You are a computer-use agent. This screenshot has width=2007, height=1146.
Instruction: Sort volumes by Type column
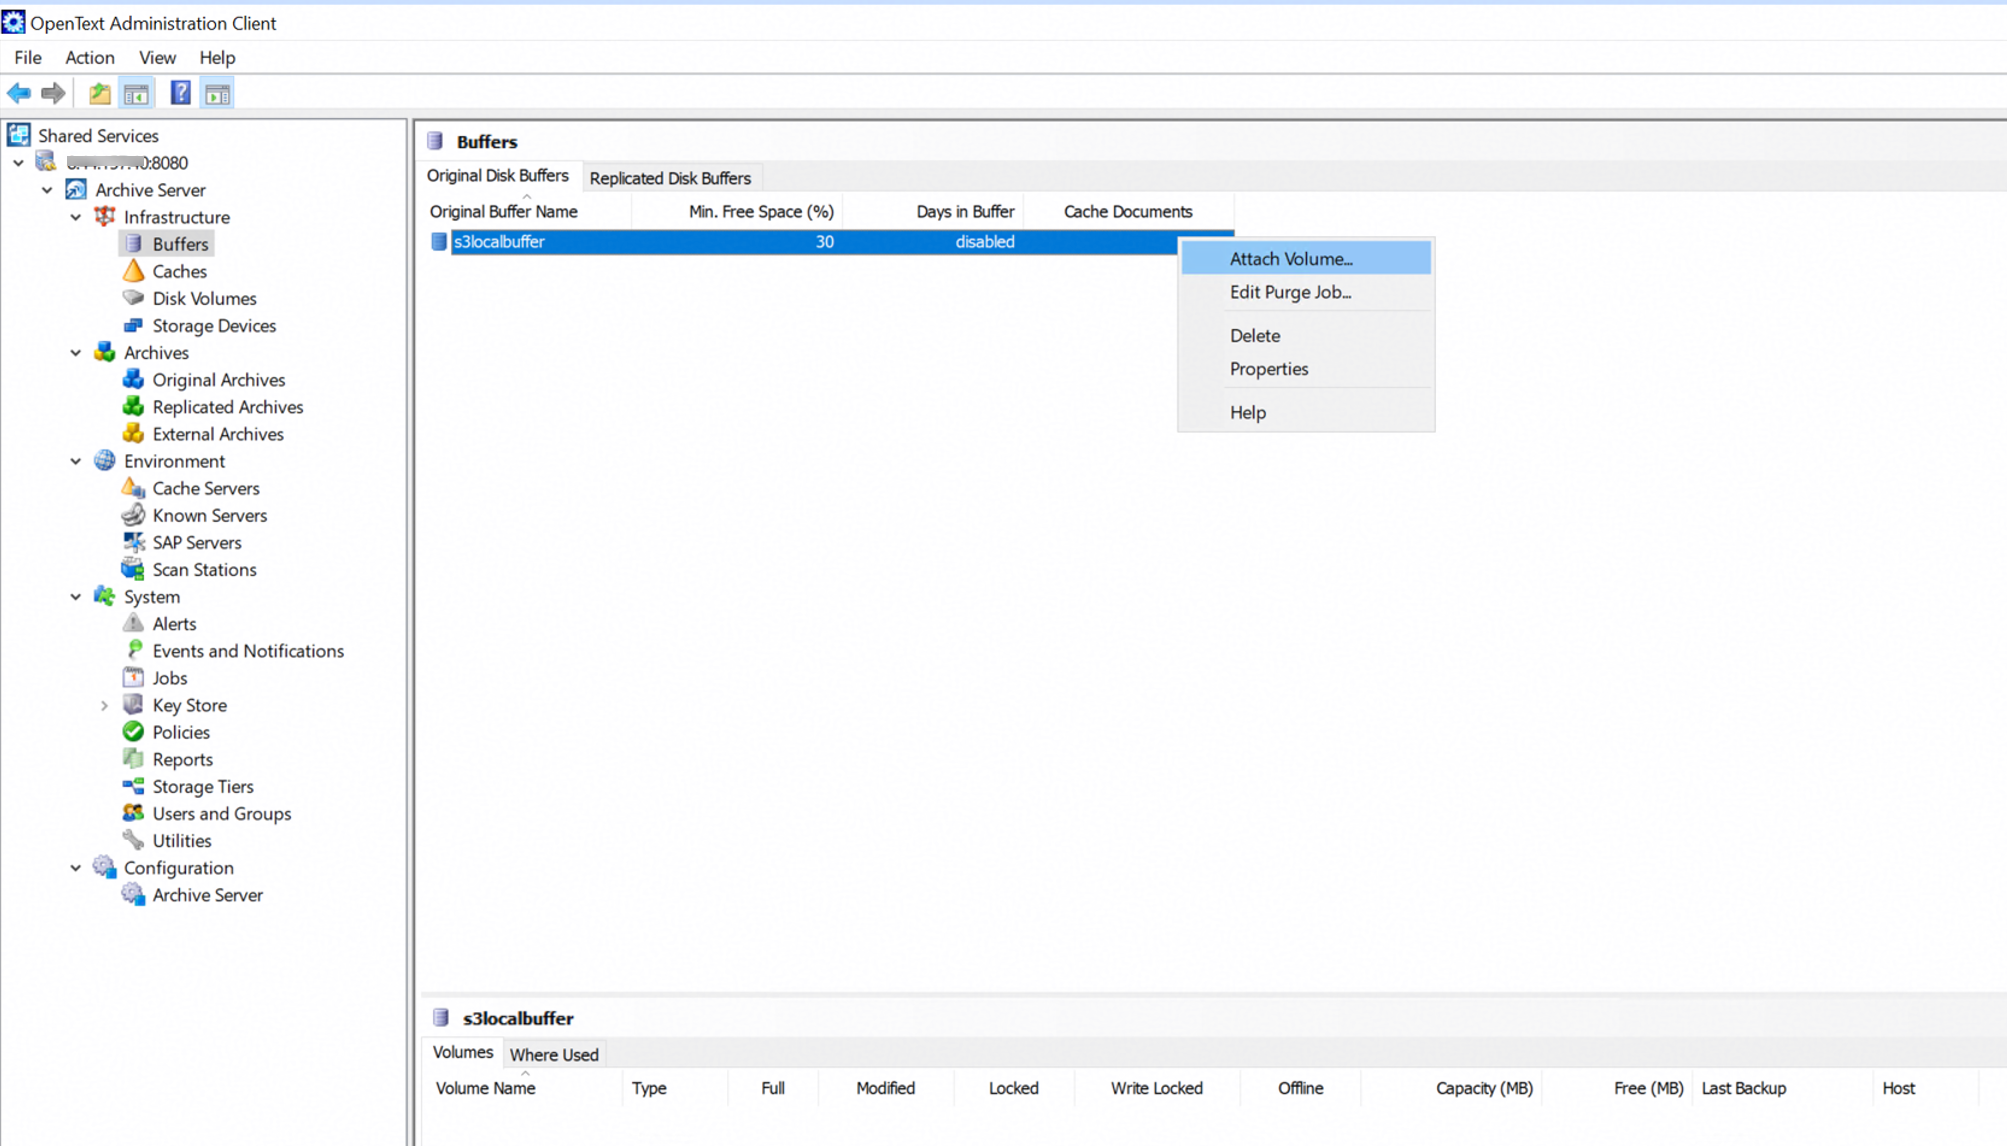(675, 1088)
